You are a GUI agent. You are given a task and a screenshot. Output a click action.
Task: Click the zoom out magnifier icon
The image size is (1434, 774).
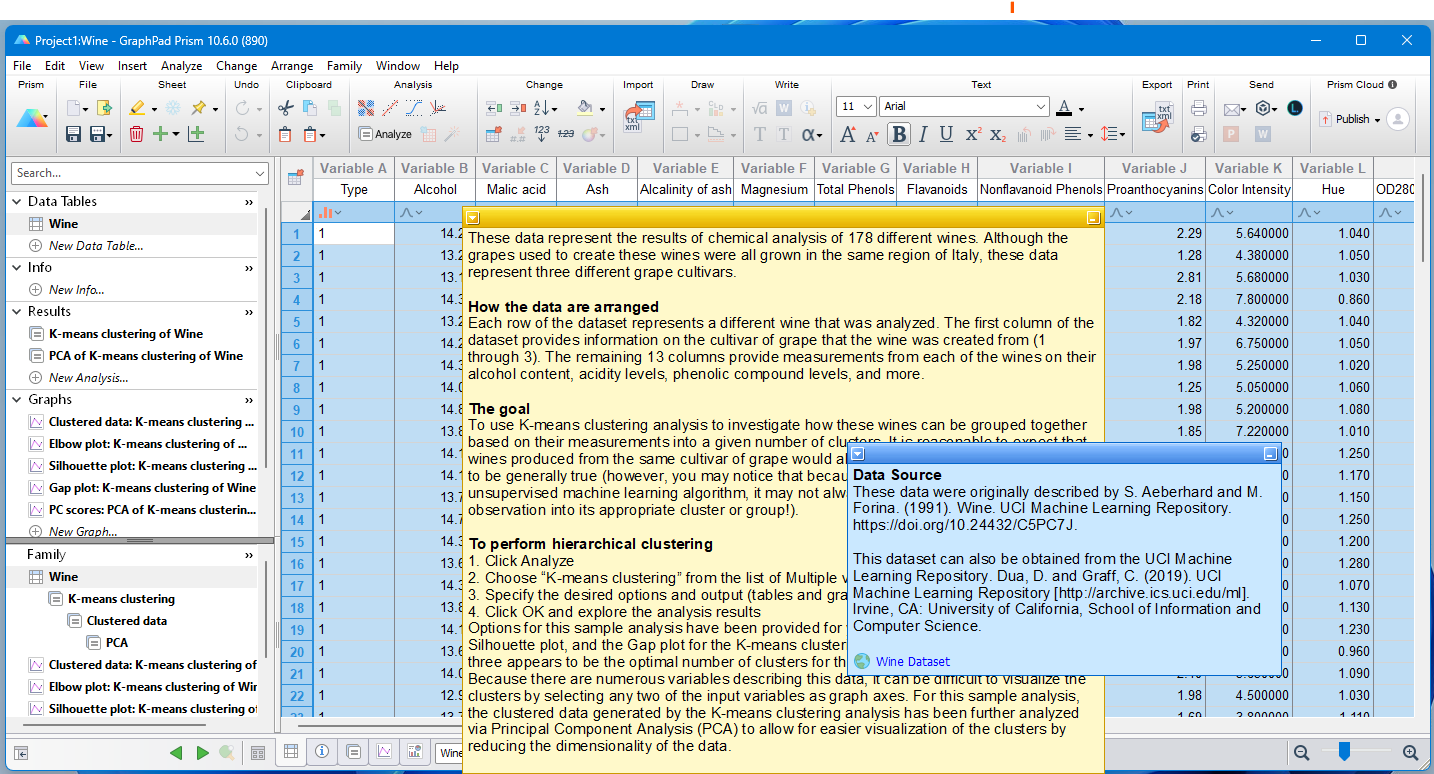tap(1301, 753)
